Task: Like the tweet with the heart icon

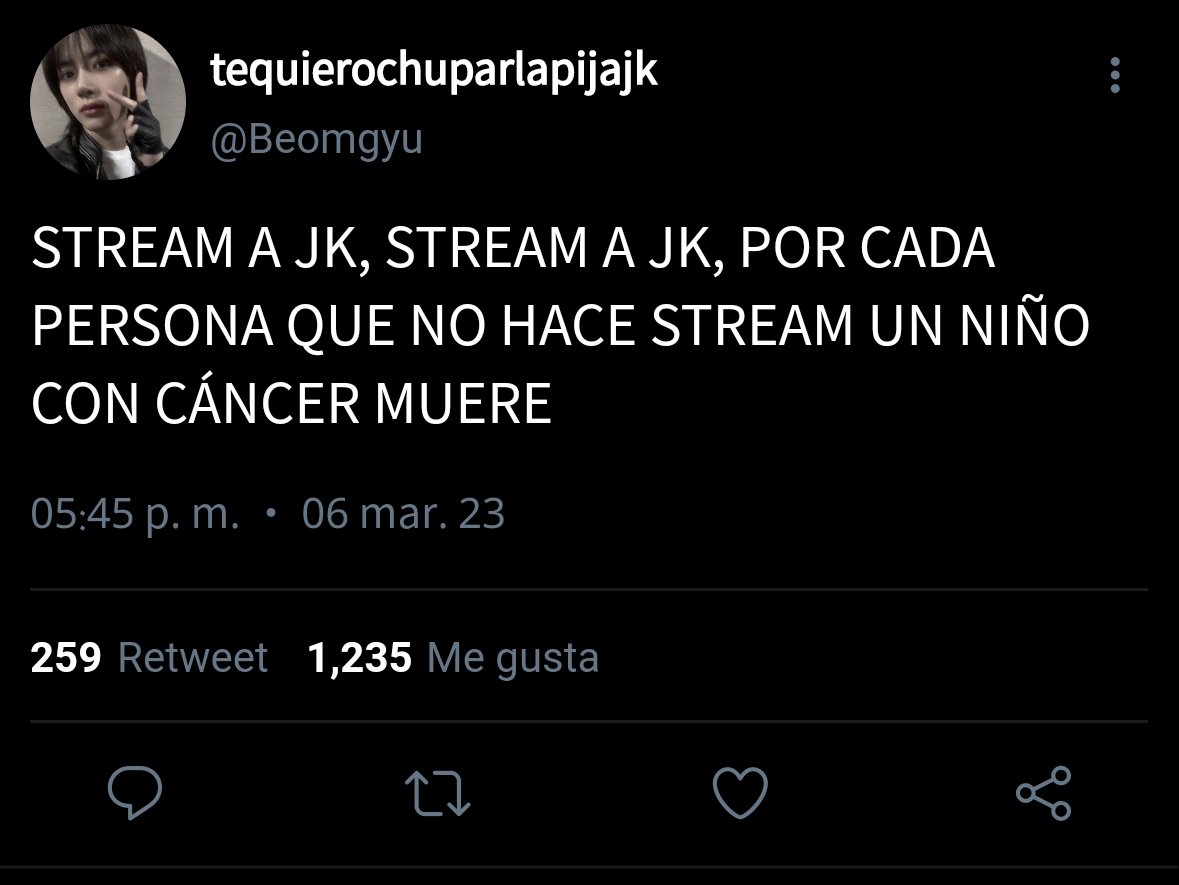Action: click(x=740, y=793)
